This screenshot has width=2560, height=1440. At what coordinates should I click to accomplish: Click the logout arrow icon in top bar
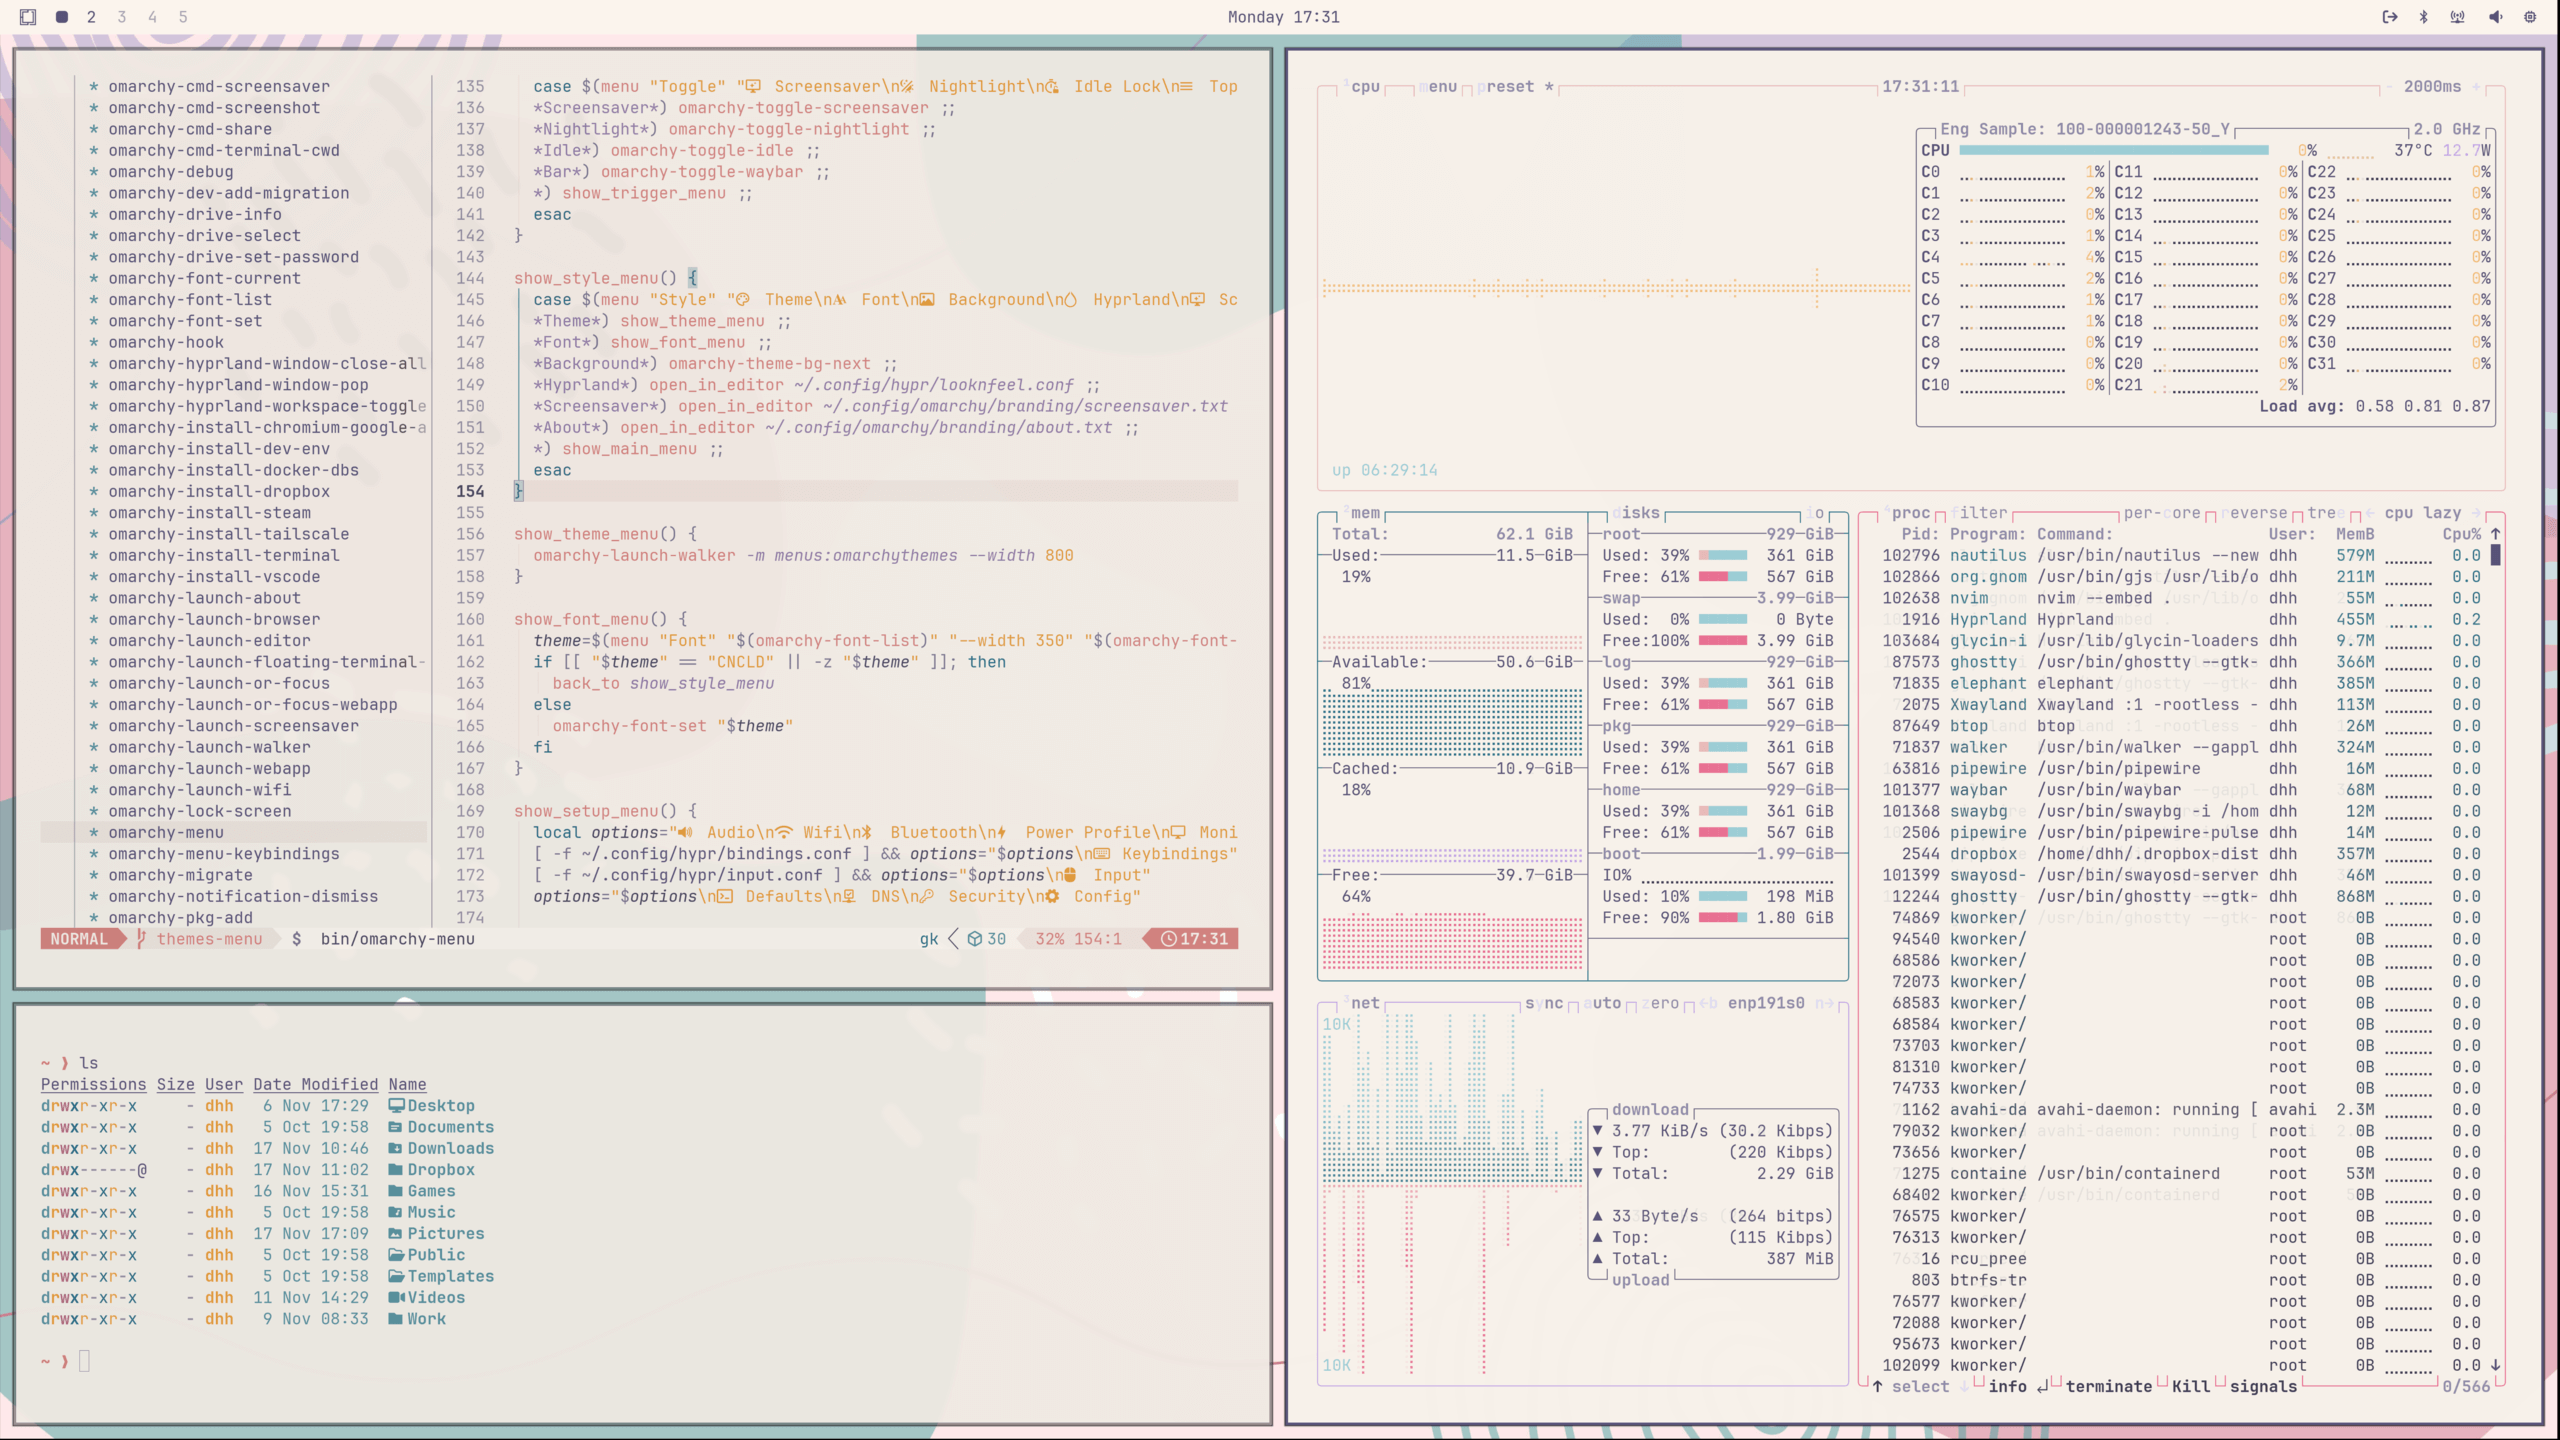(x=2389, y=17)
